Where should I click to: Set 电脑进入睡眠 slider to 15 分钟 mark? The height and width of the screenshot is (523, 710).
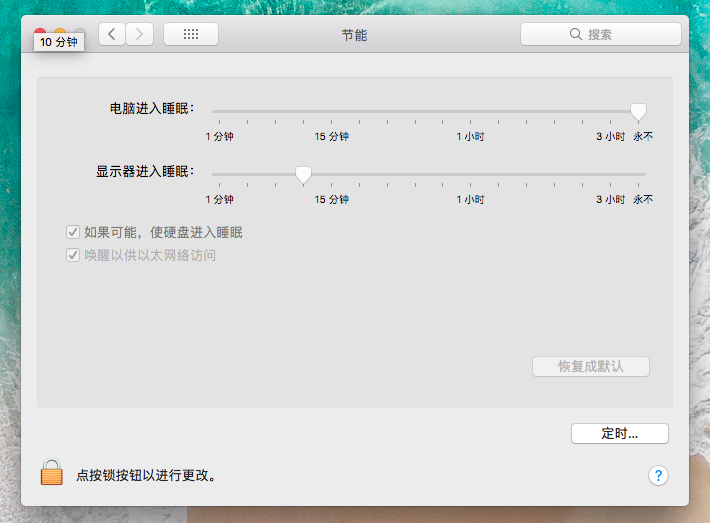click(332, 111)
